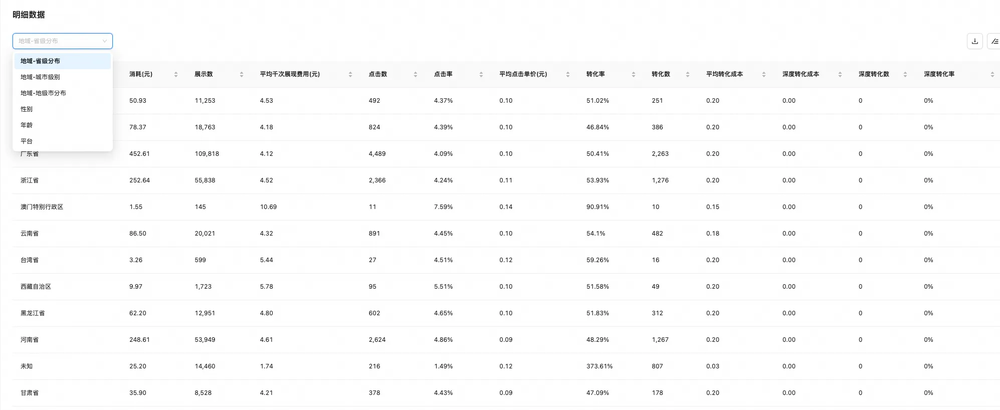
Task: Click the 转化率 column sort icon
Action: tap(633, 75)
